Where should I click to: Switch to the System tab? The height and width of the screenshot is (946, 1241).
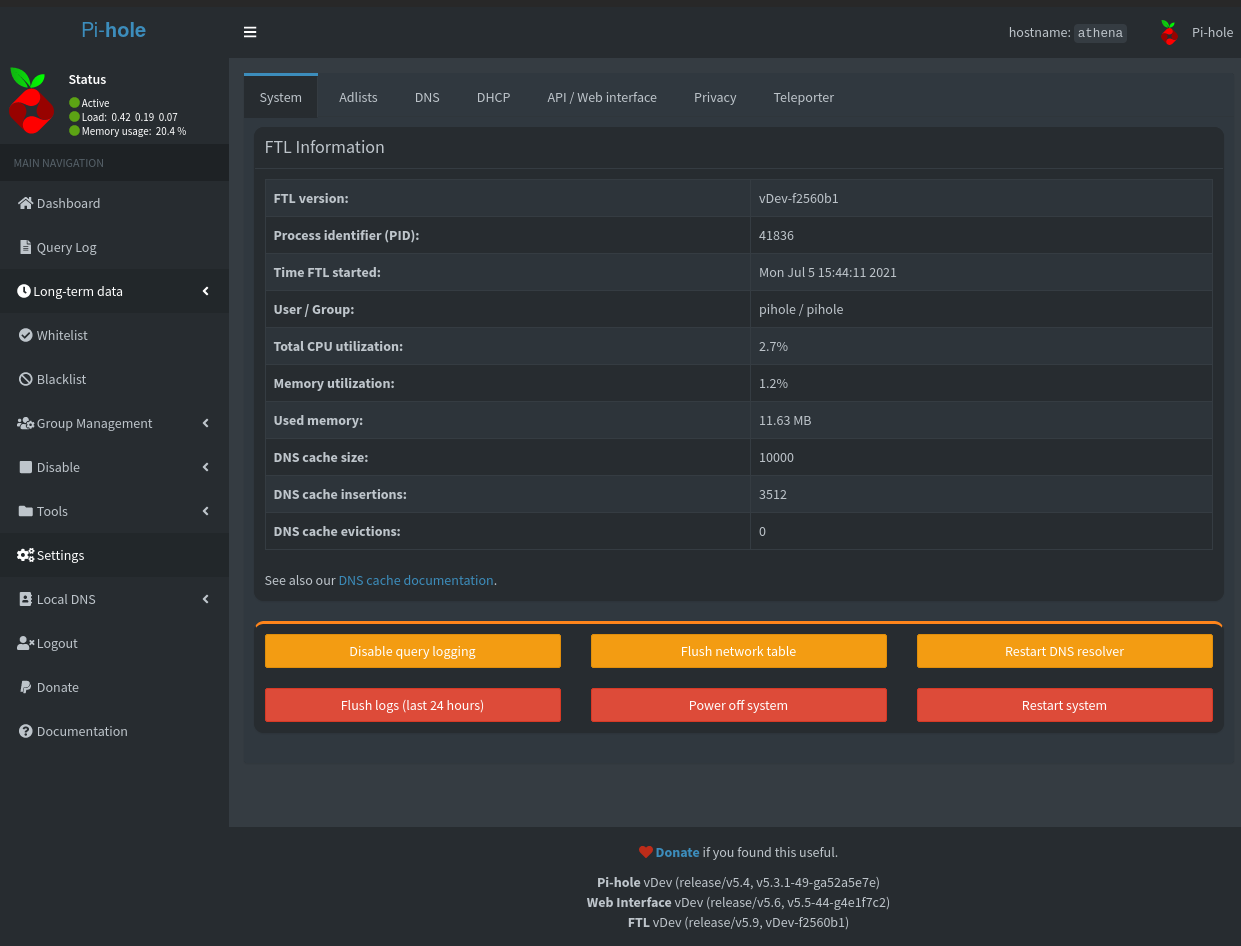tap(281, 97)
